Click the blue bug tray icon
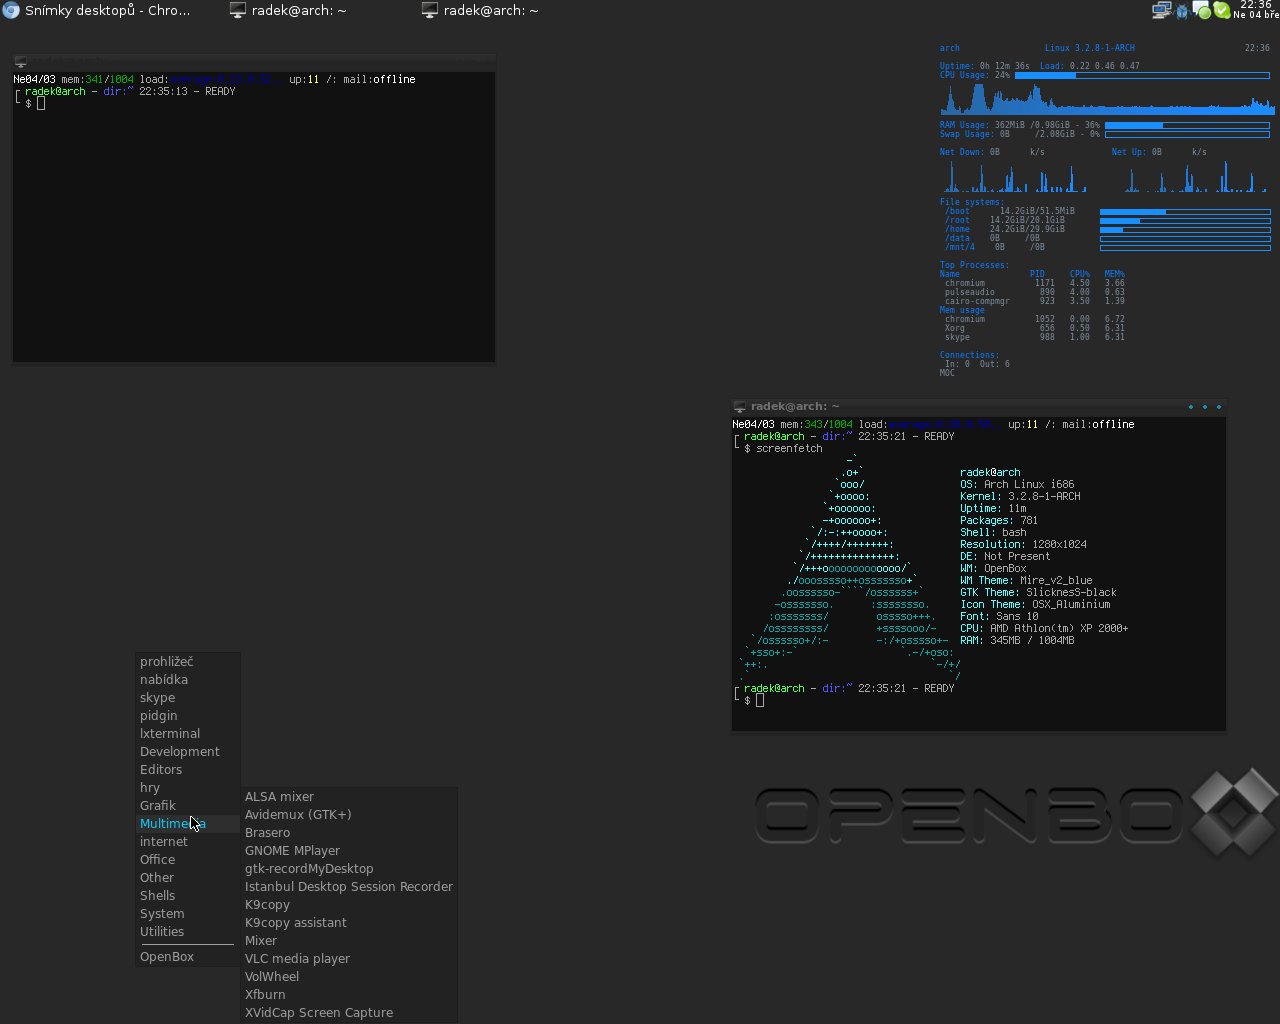1280x1024 pixels. pos(1182,11)
